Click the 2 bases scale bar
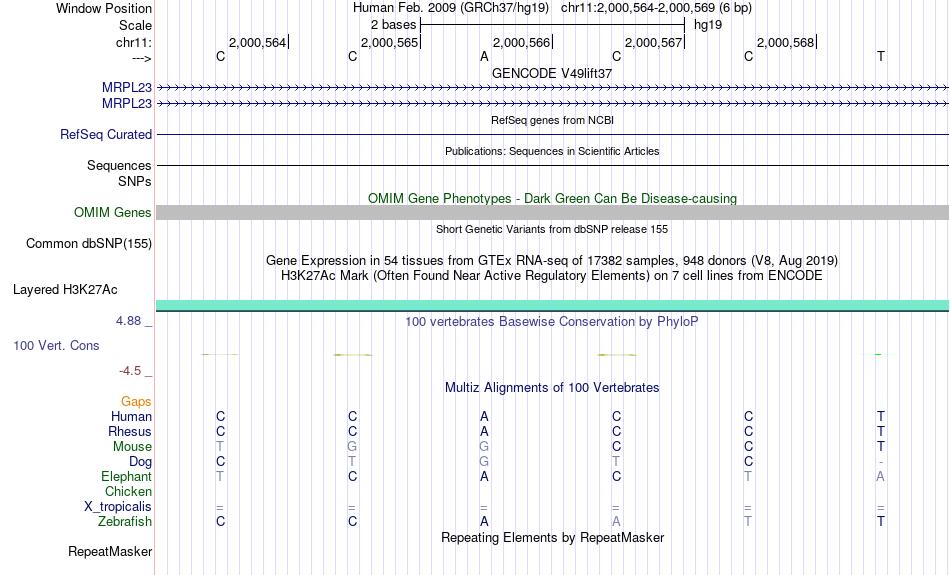Image resolution: width=950 pixels, height=575 pixels. pyautogui.click(x=553, y=25)
